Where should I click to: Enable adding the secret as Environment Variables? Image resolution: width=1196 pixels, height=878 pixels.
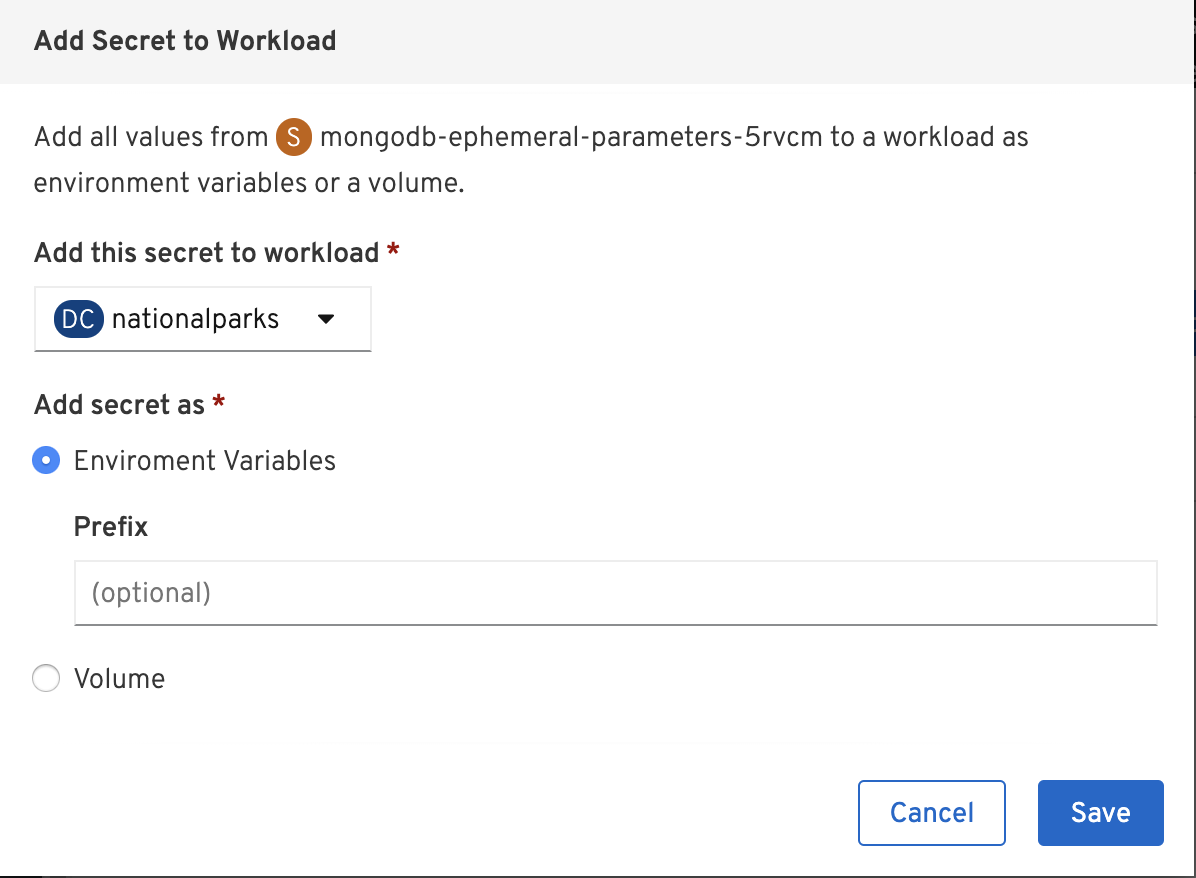click(46, 460)
